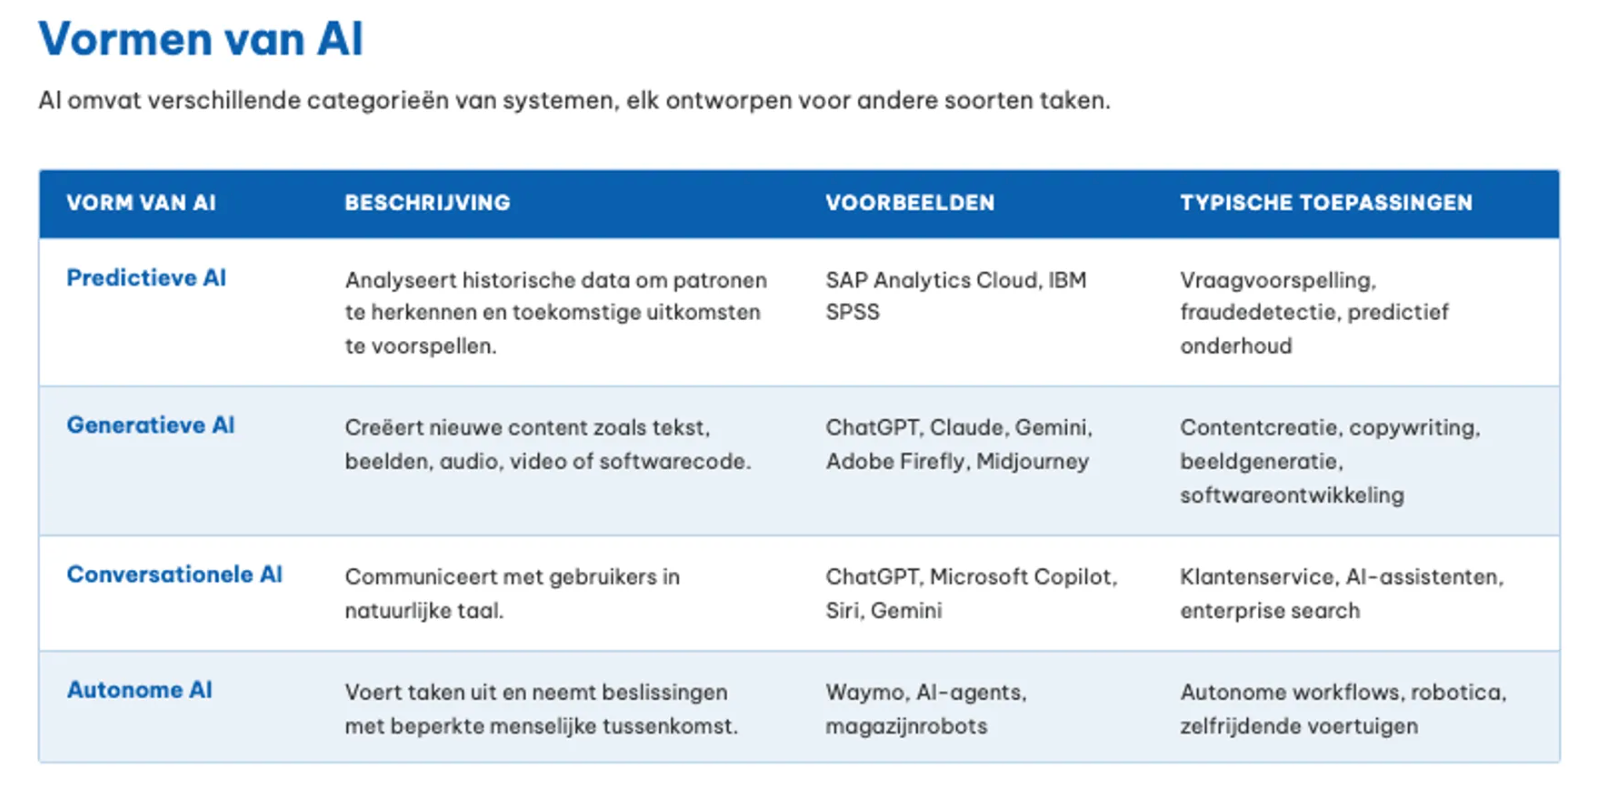The width and height of the screenshot is (1600, 802).
Task: Click the Predictieve AI row title
Action: pos(146,278)
